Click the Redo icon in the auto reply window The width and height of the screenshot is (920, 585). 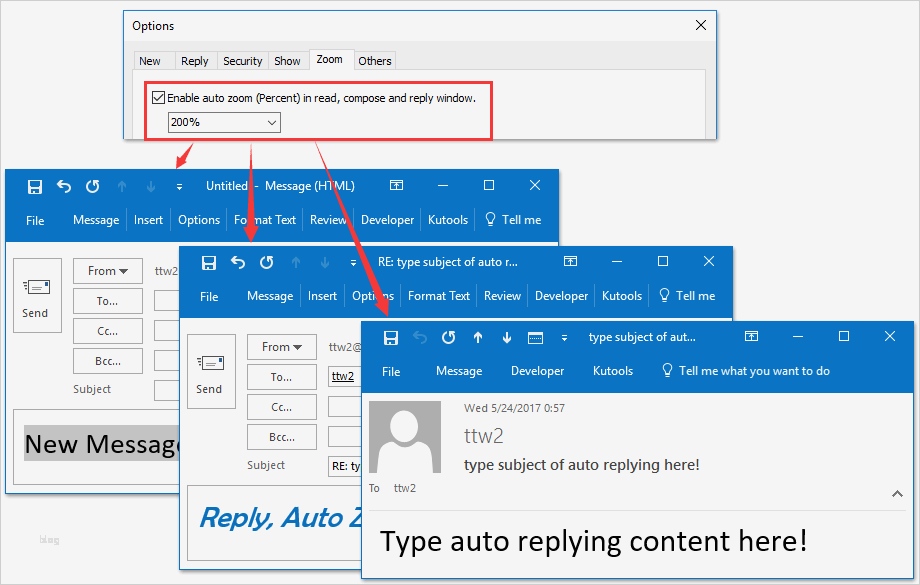click(449, 337)
